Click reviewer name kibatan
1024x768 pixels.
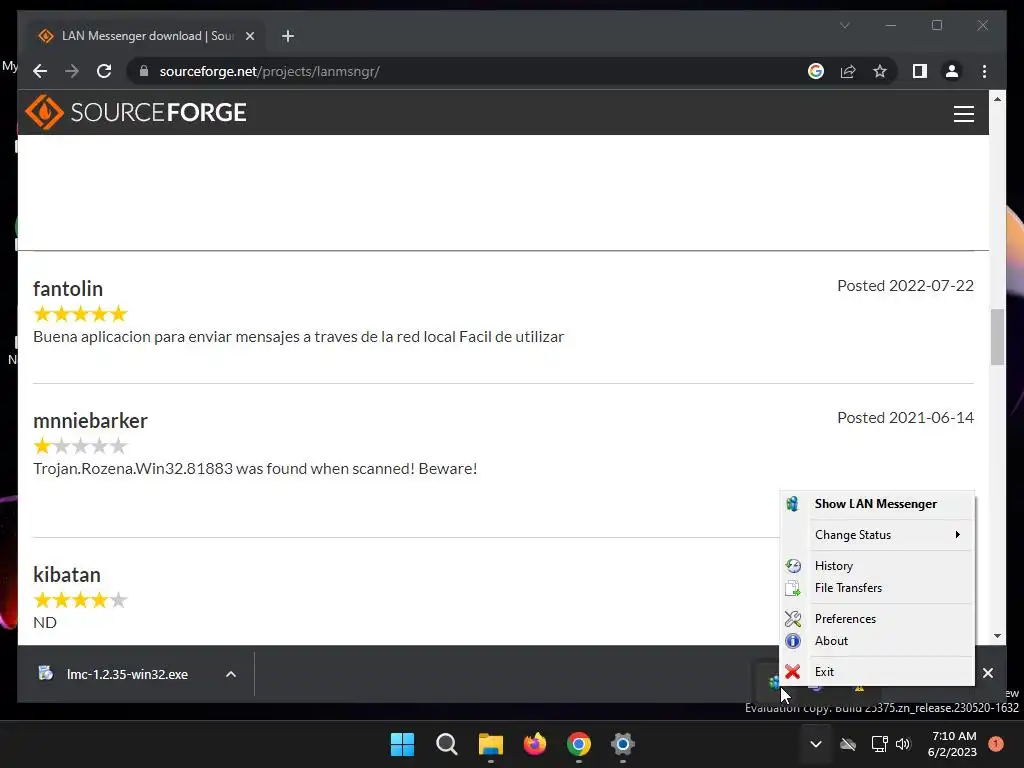[67, 575]
